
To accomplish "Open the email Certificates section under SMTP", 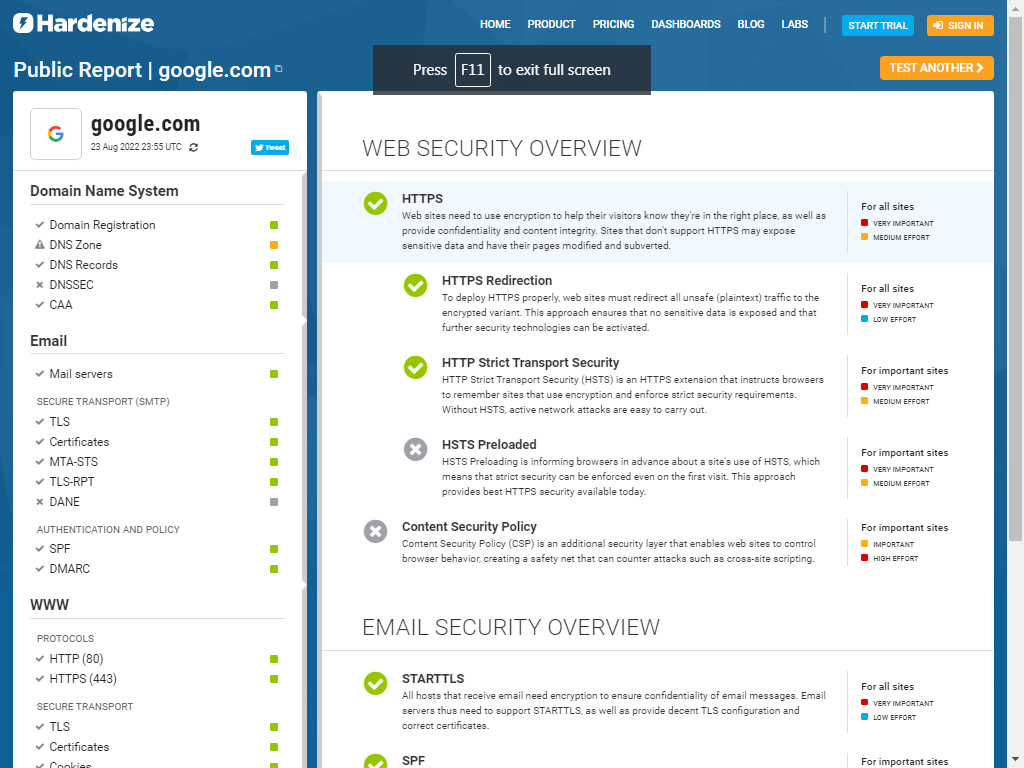I will click(x=79, y=442).
